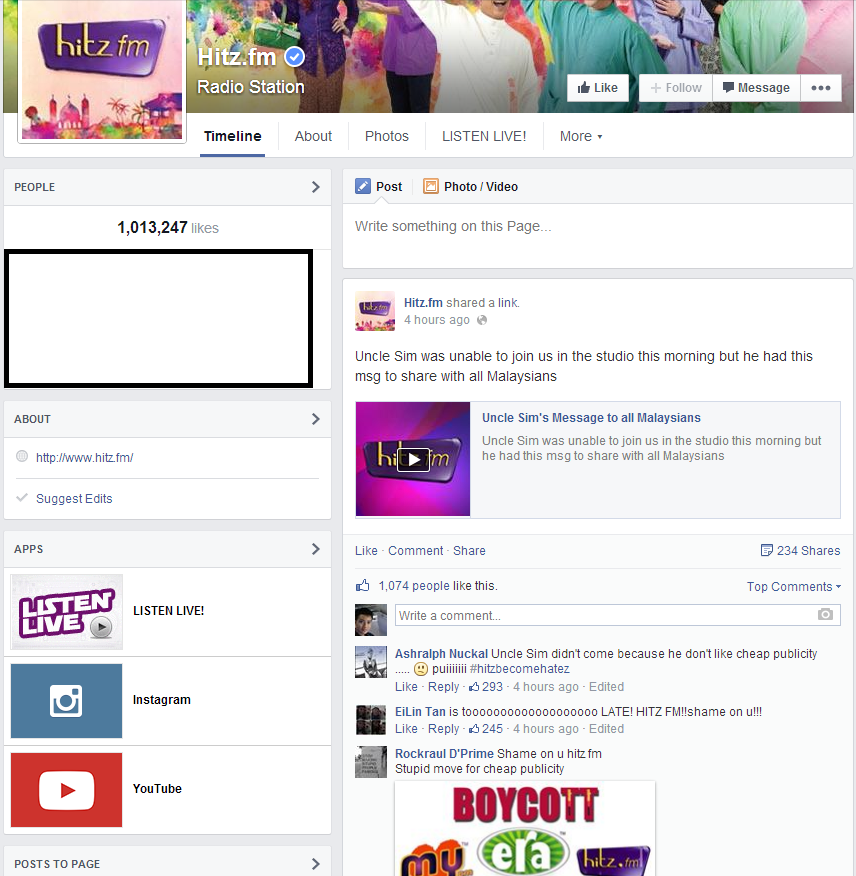Reply to Ashralph Nuckal's comment
Screen dimensions: 856x876
coord(444,687)
